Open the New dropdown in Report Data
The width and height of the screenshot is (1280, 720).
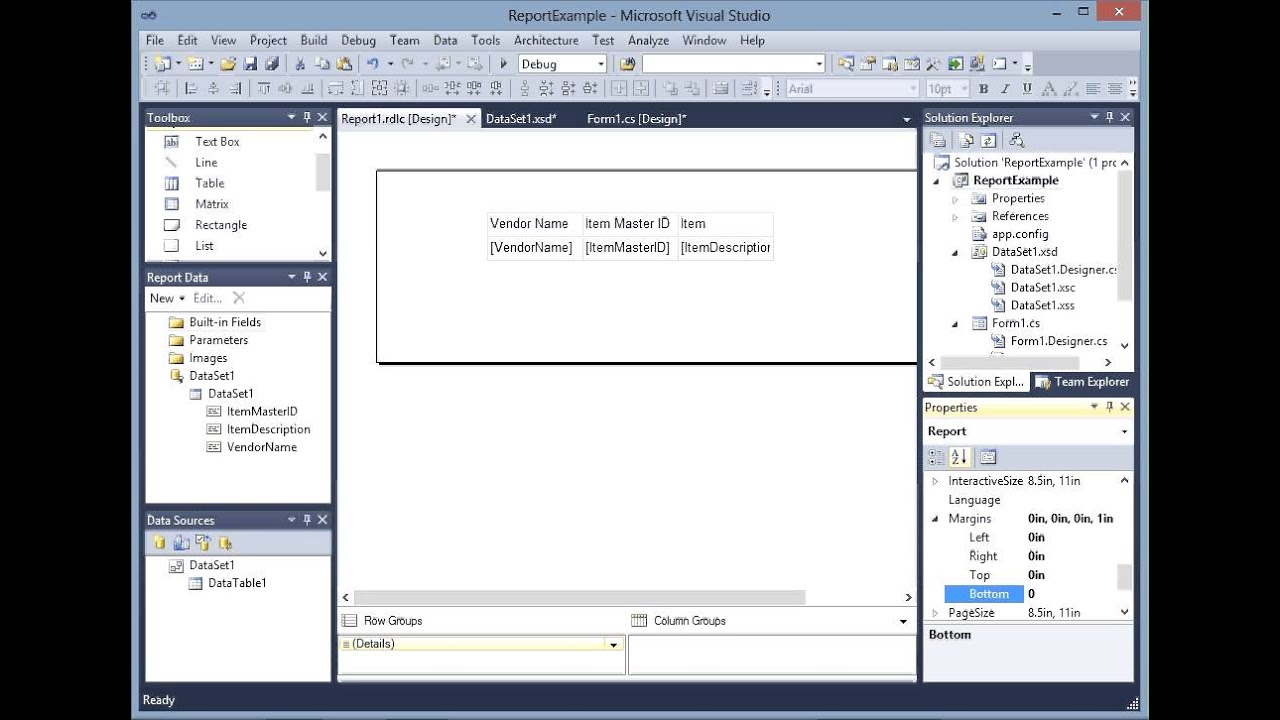click(x=168, y=298)
